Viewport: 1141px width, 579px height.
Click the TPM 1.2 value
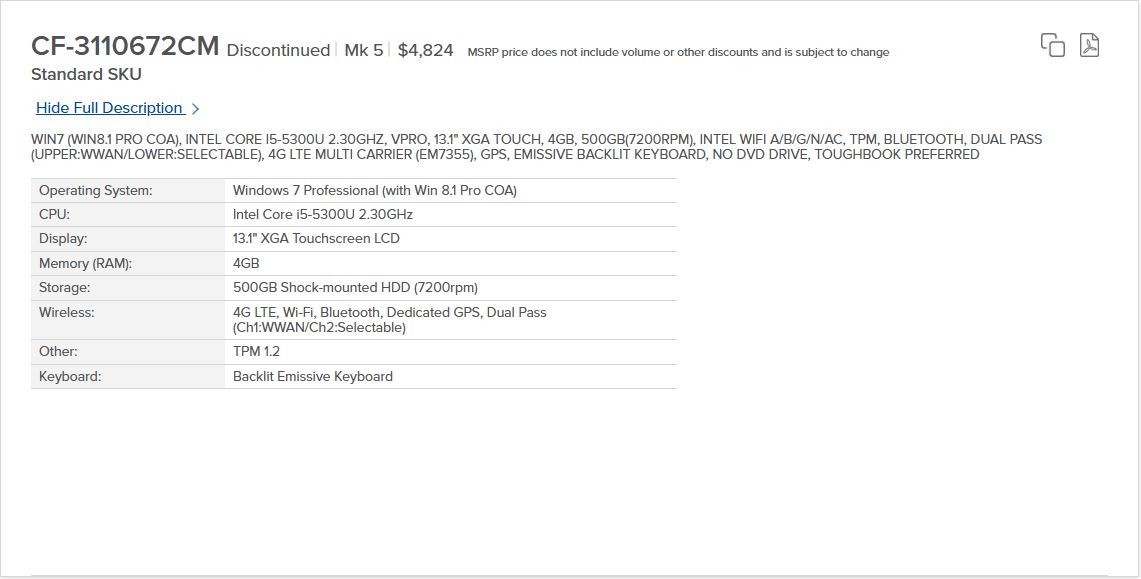point(256,351)
